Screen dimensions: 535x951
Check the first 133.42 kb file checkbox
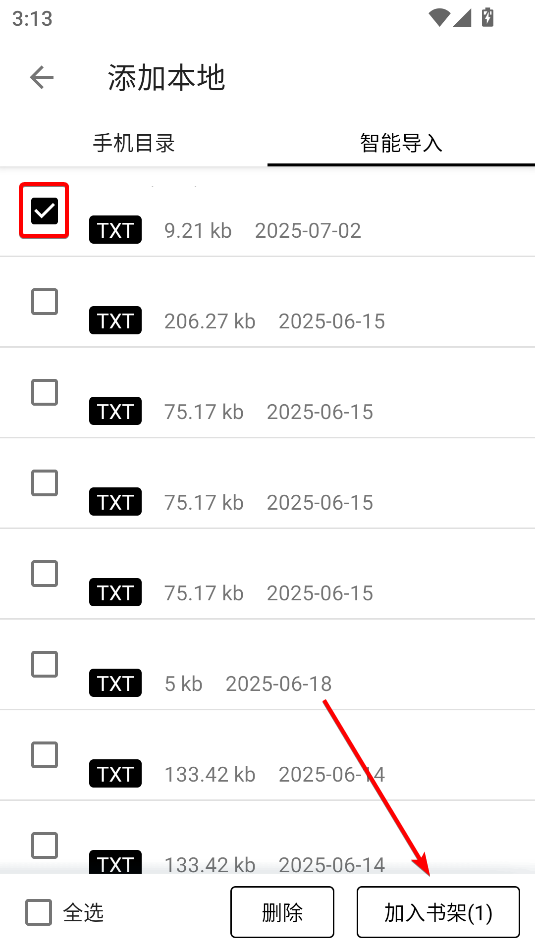(x=44, y=755)
